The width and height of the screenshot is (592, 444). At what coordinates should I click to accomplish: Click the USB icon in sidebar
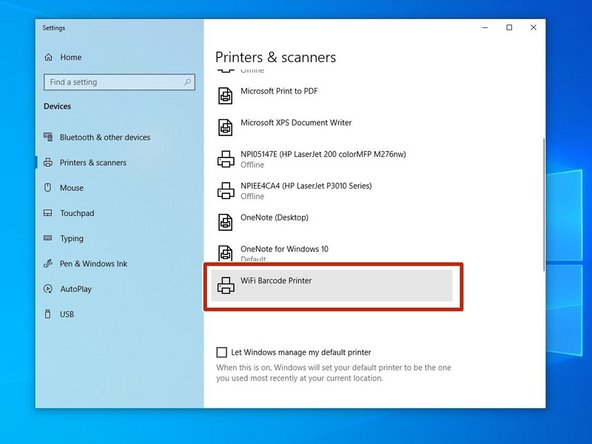48,314
